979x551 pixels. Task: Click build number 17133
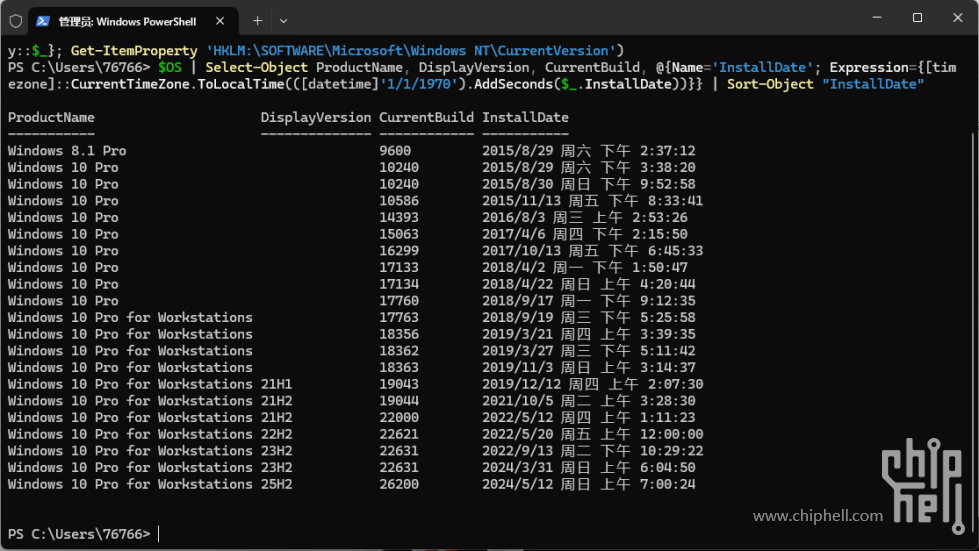tap(399, 268)
